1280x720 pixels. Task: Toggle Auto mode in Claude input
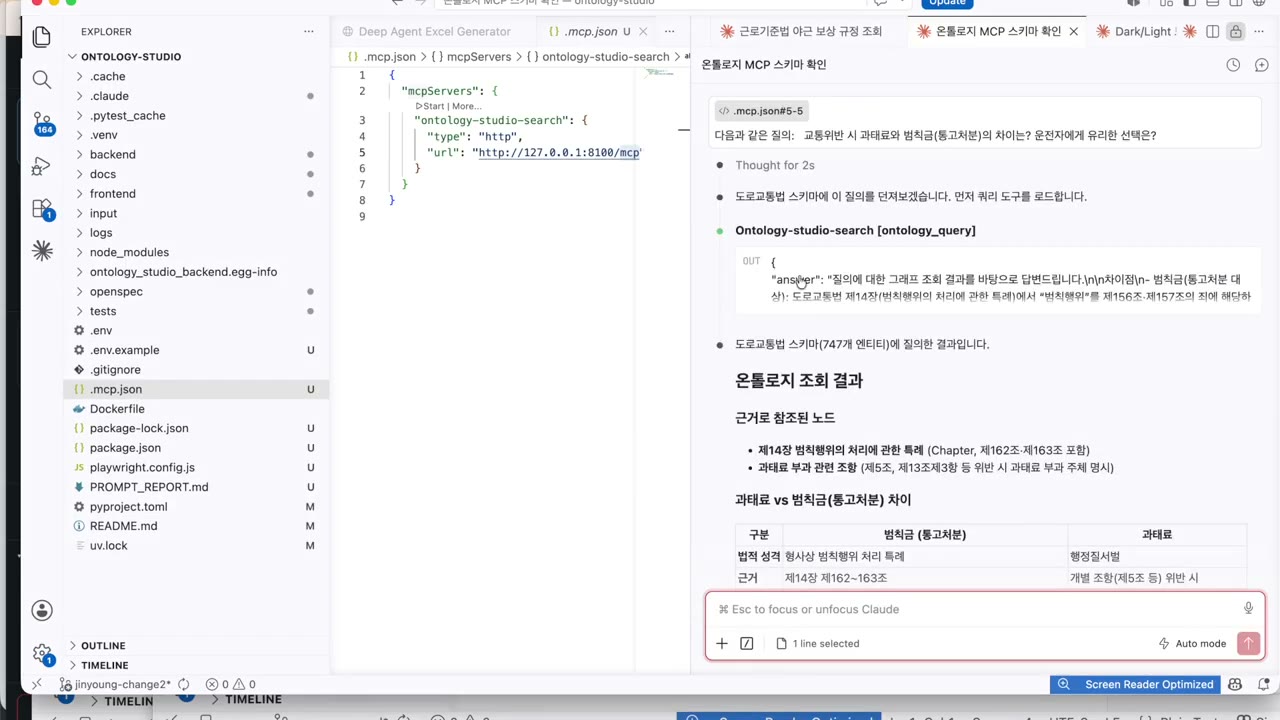pos(1192,644)
